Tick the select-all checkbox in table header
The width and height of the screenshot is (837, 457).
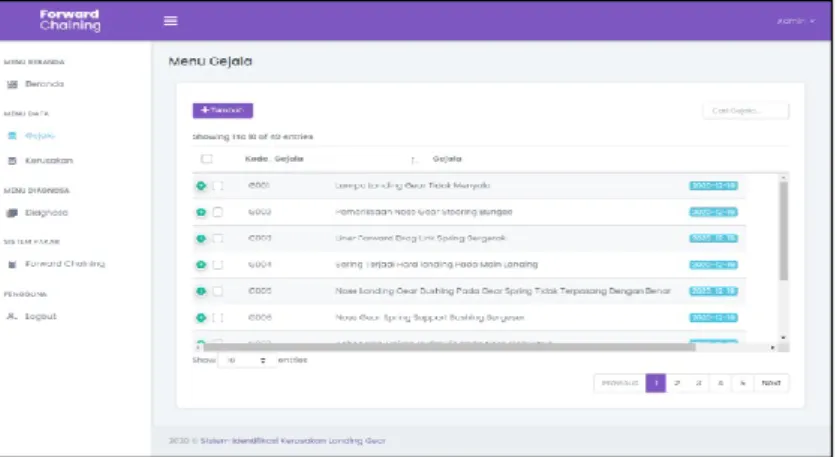207,159
